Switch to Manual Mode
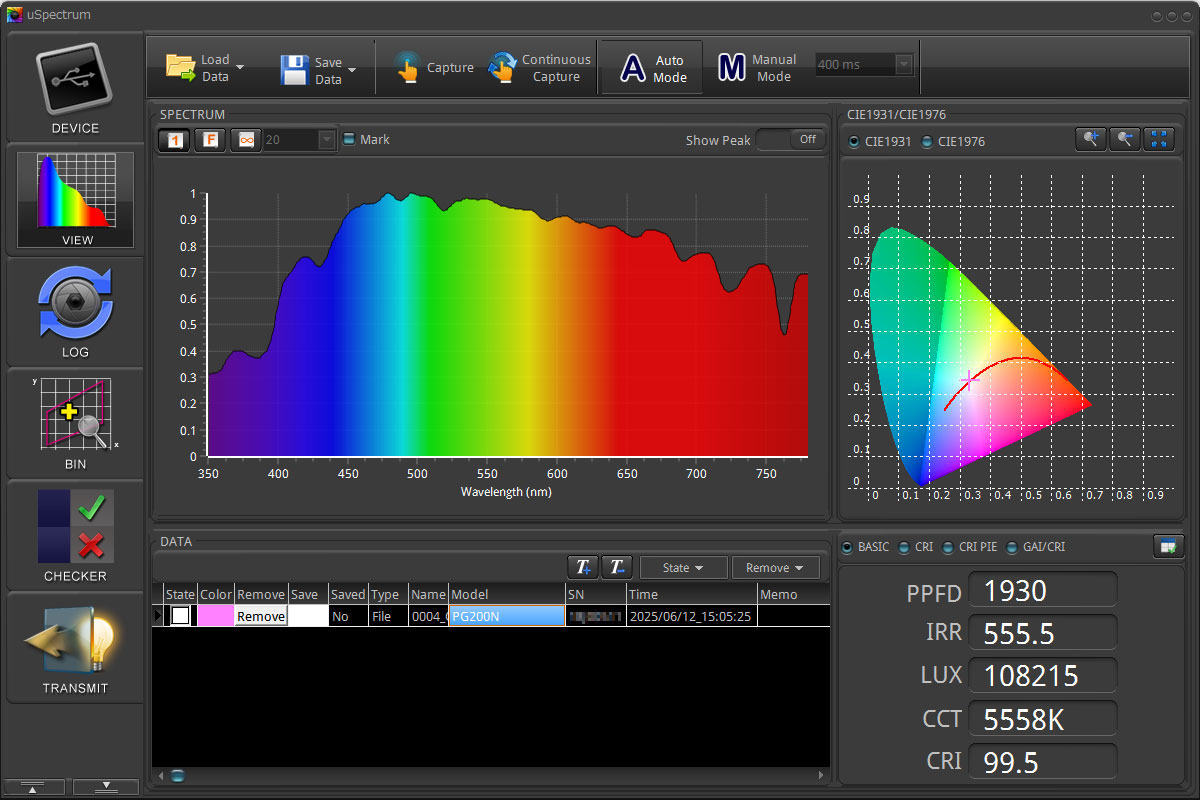This screenshot has height=800, width=1200. click(758, 67)
